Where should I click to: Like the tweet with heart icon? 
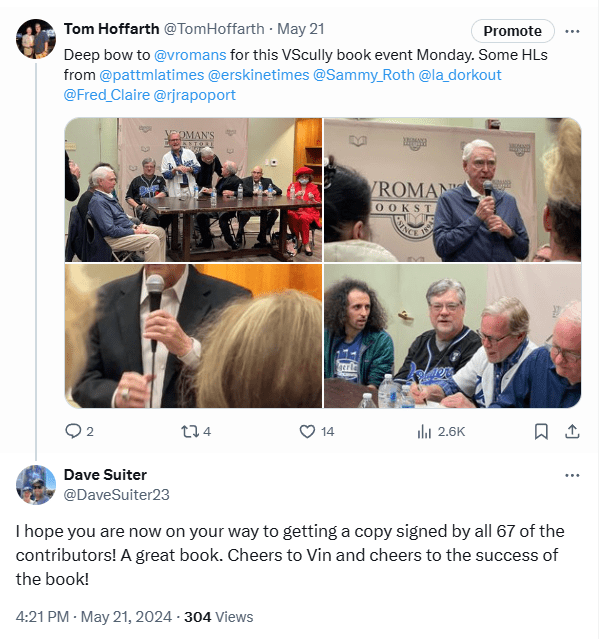point(307,432)
